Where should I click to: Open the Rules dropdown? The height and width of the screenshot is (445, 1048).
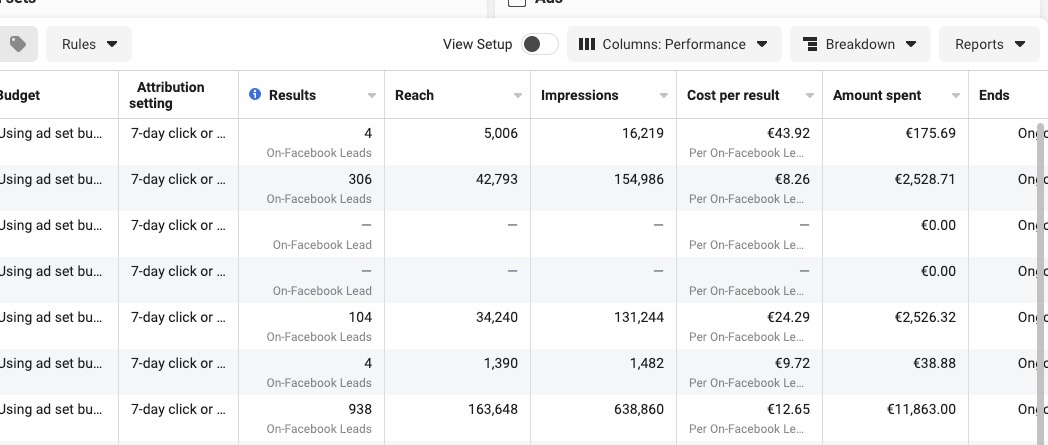click(x=89, y=44)
